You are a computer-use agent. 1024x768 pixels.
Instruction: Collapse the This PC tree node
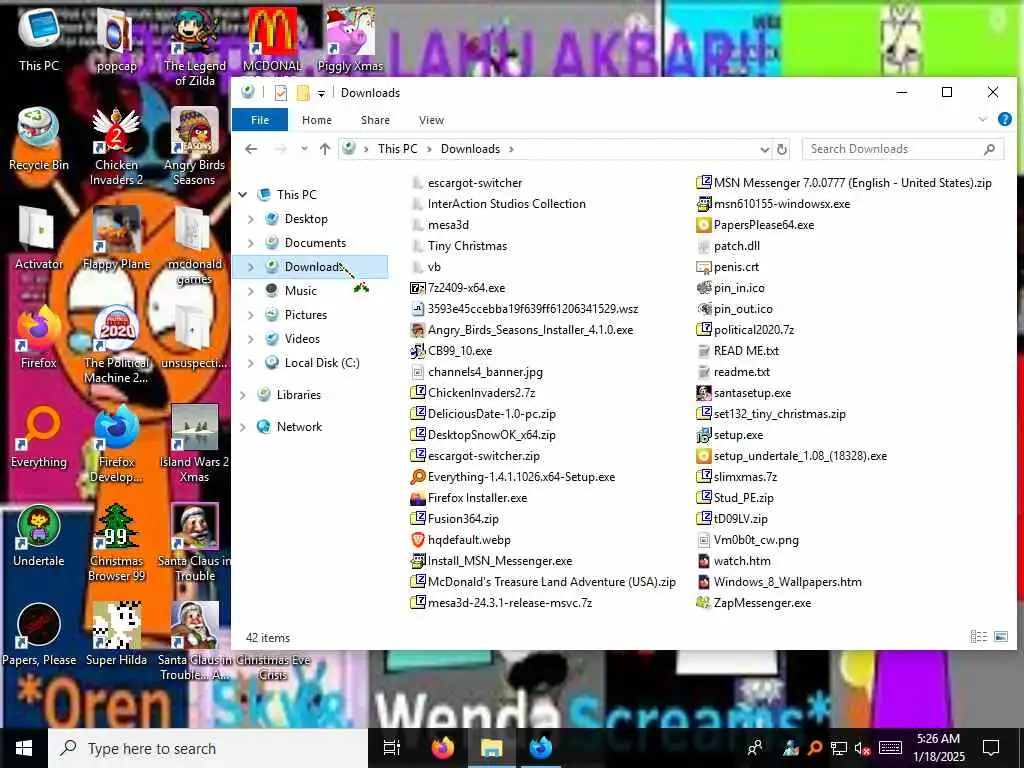click(243, 195)
